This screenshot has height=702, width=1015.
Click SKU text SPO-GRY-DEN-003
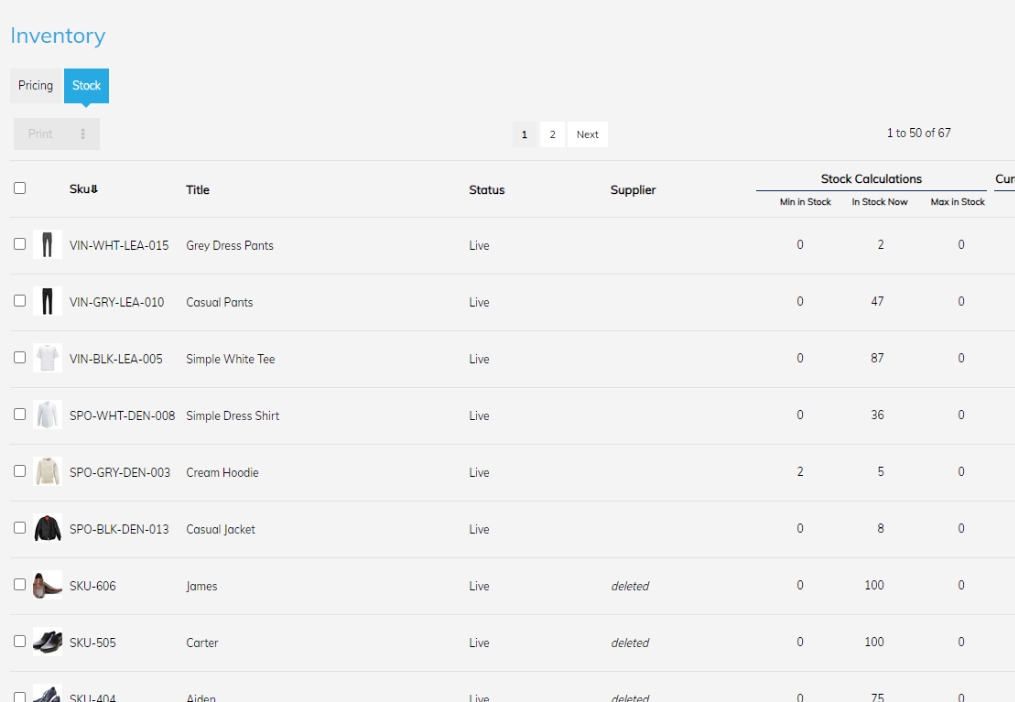click(x=120, y=473)
